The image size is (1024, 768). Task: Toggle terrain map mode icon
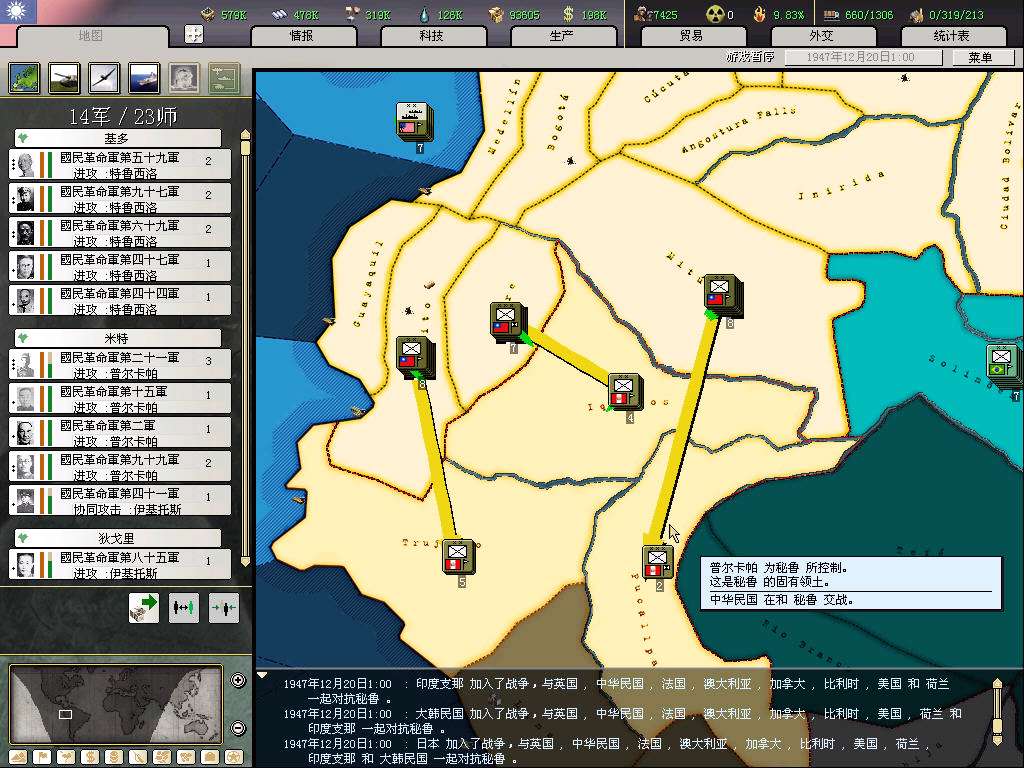pyautogui.click(x=19, y=756)
